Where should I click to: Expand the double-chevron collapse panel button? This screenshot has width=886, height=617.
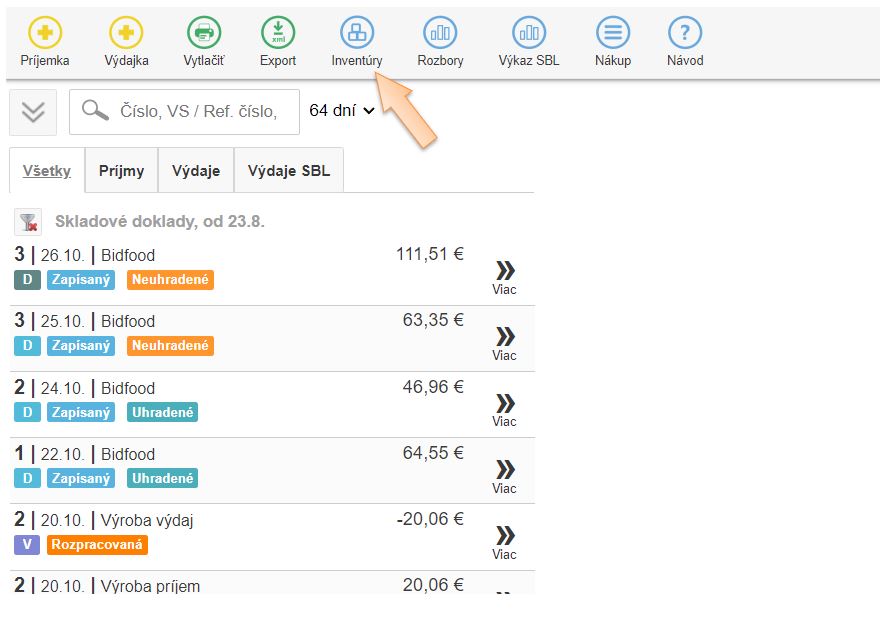(x=33, y=112)
